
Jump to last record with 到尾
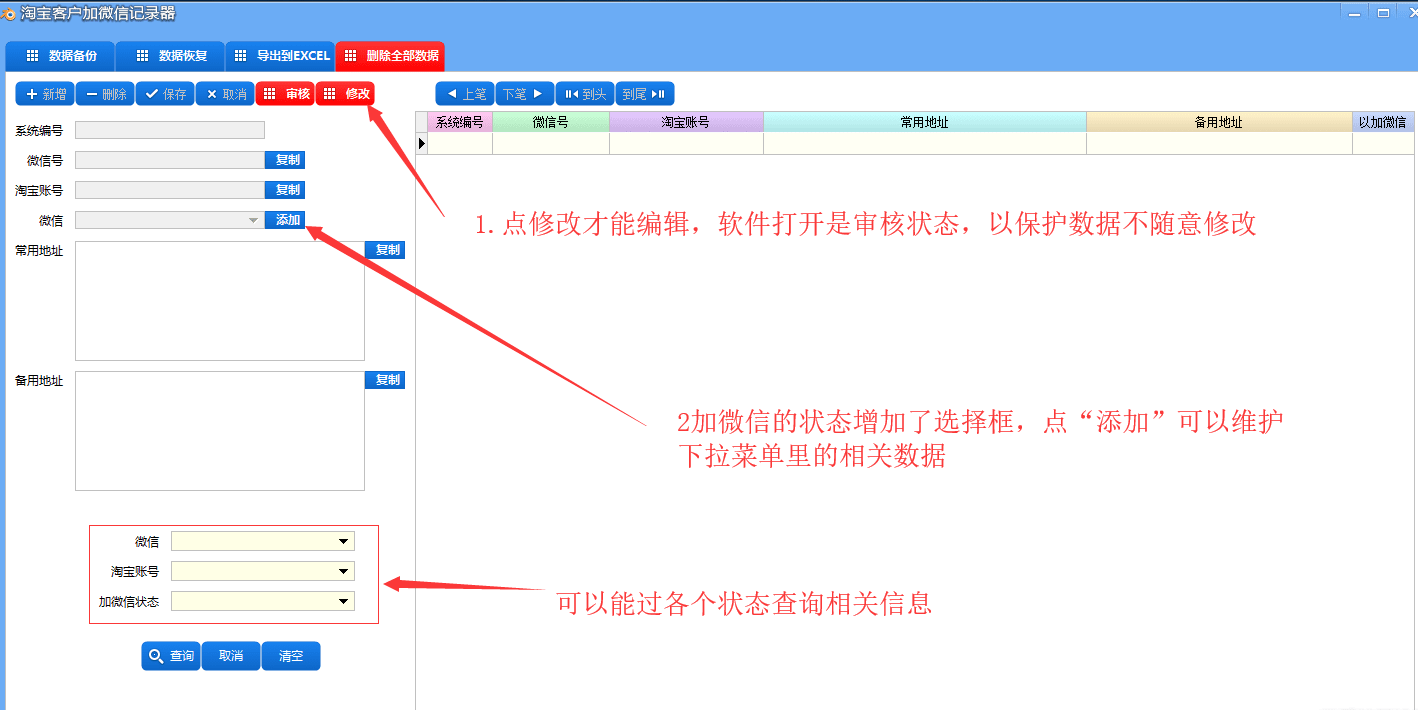[645, 94]
